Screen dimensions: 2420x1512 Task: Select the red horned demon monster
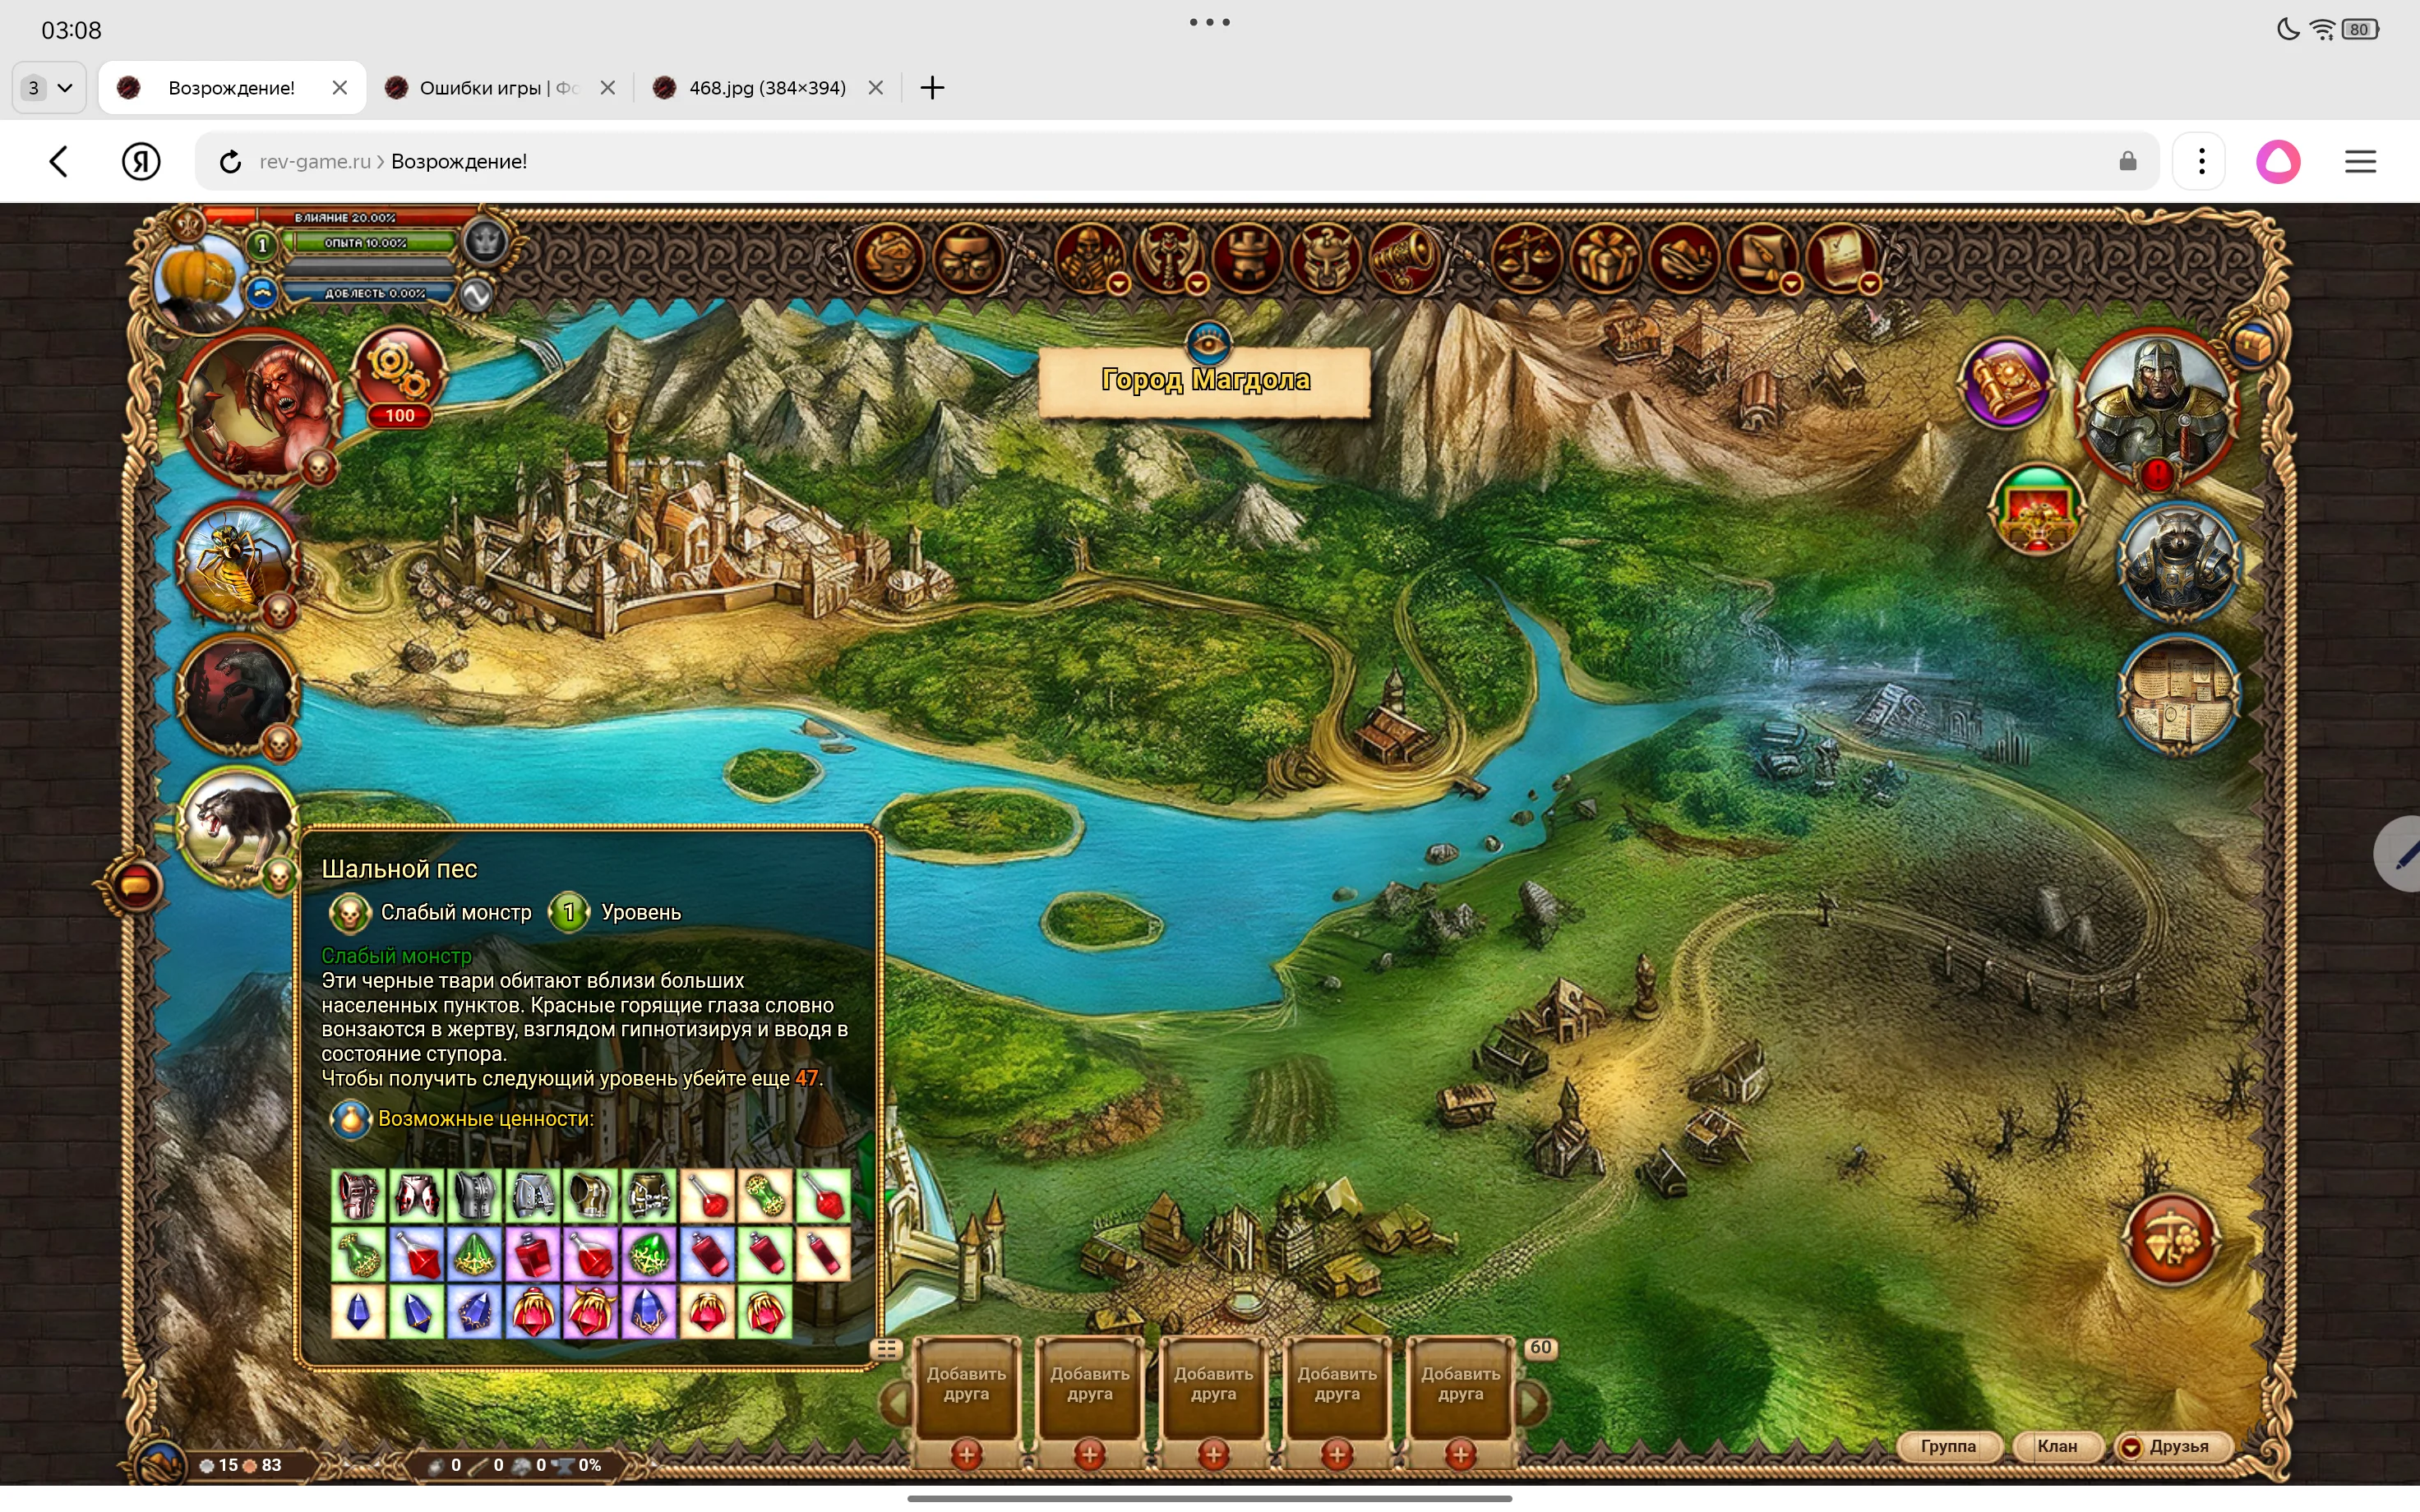[x=260, y=408]
